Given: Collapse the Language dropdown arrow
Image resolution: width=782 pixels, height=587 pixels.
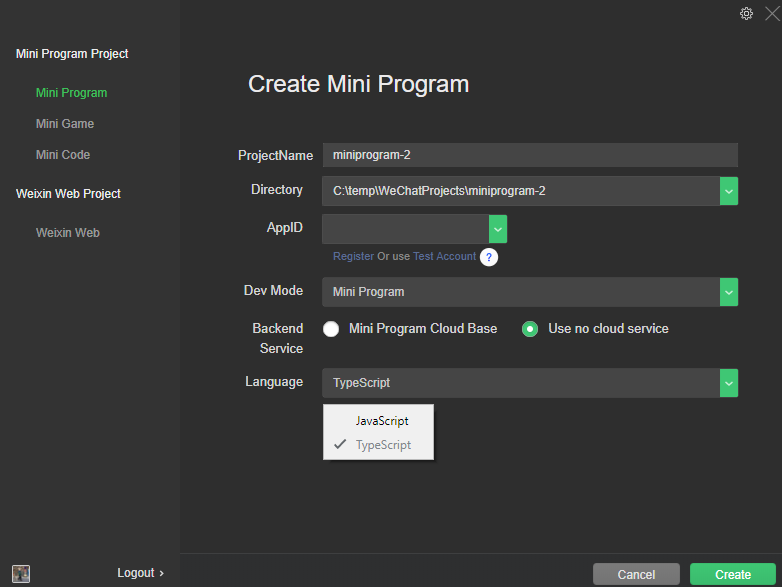Looking at the screenshot, I should click(x=729, y=383).
